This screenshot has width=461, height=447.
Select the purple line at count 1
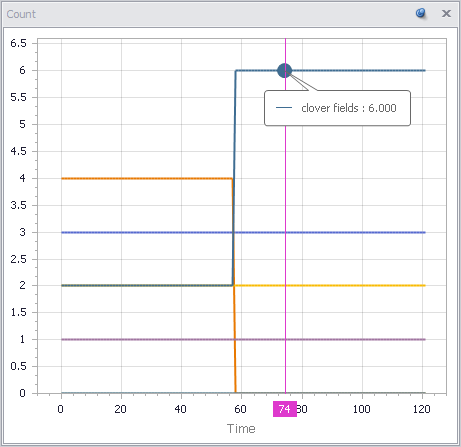coord(243,339)
